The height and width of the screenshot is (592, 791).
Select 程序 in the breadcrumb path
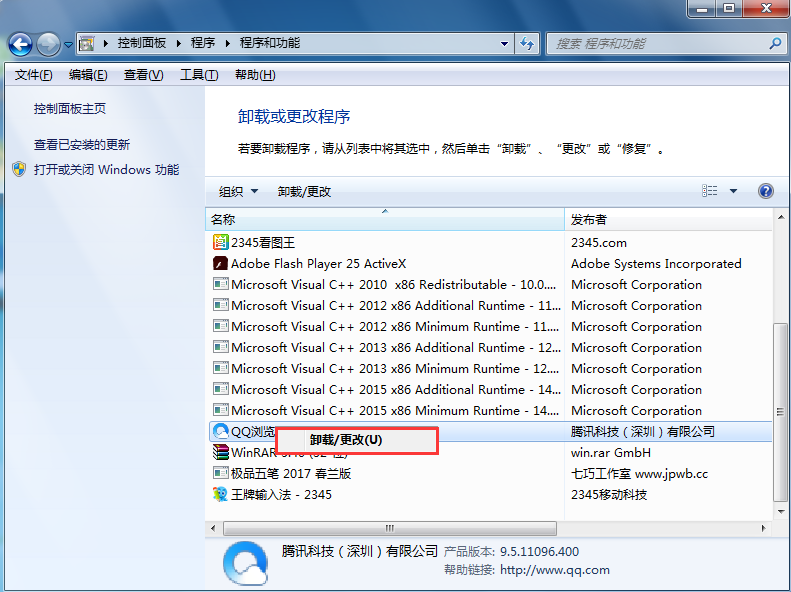pos(203,43)
